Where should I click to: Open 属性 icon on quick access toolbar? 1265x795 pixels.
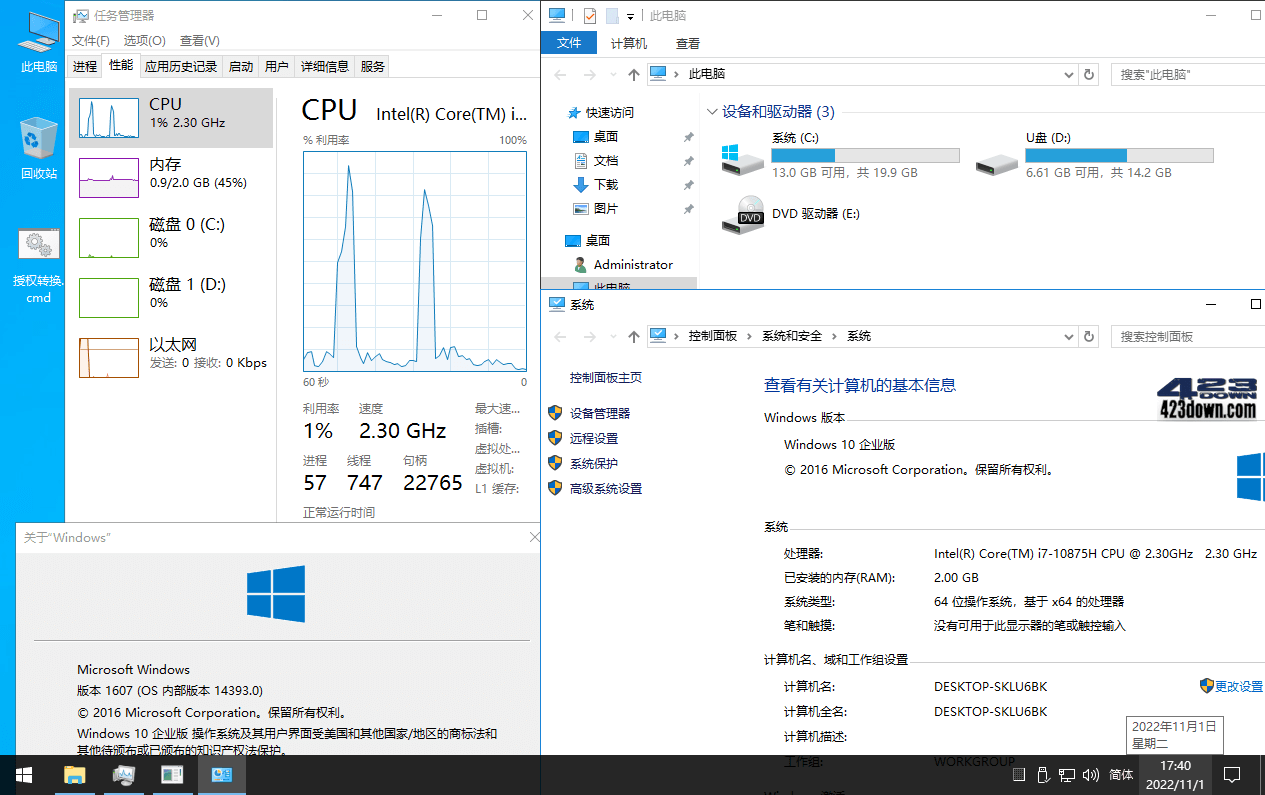point(590,16)
